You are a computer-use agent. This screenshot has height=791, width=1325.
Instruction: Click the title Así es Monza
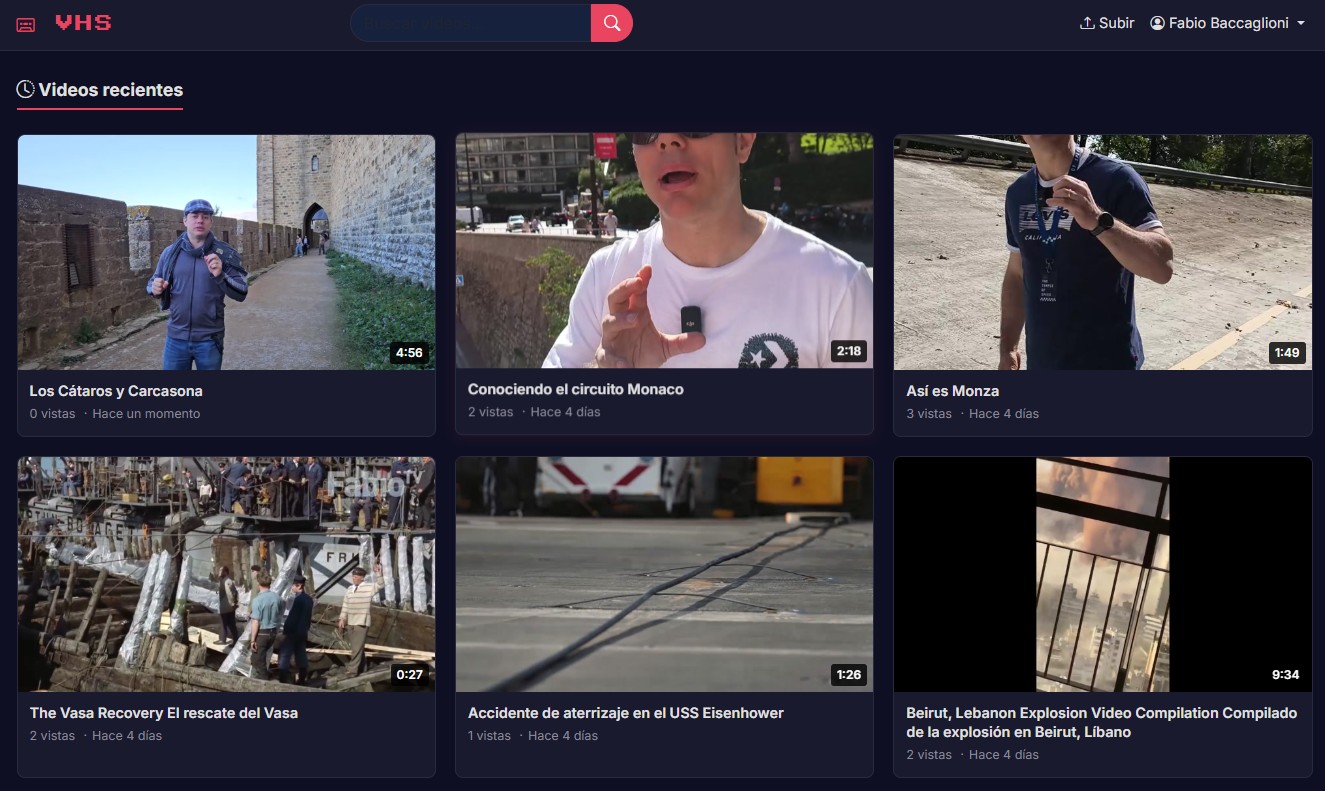[952, 391]
